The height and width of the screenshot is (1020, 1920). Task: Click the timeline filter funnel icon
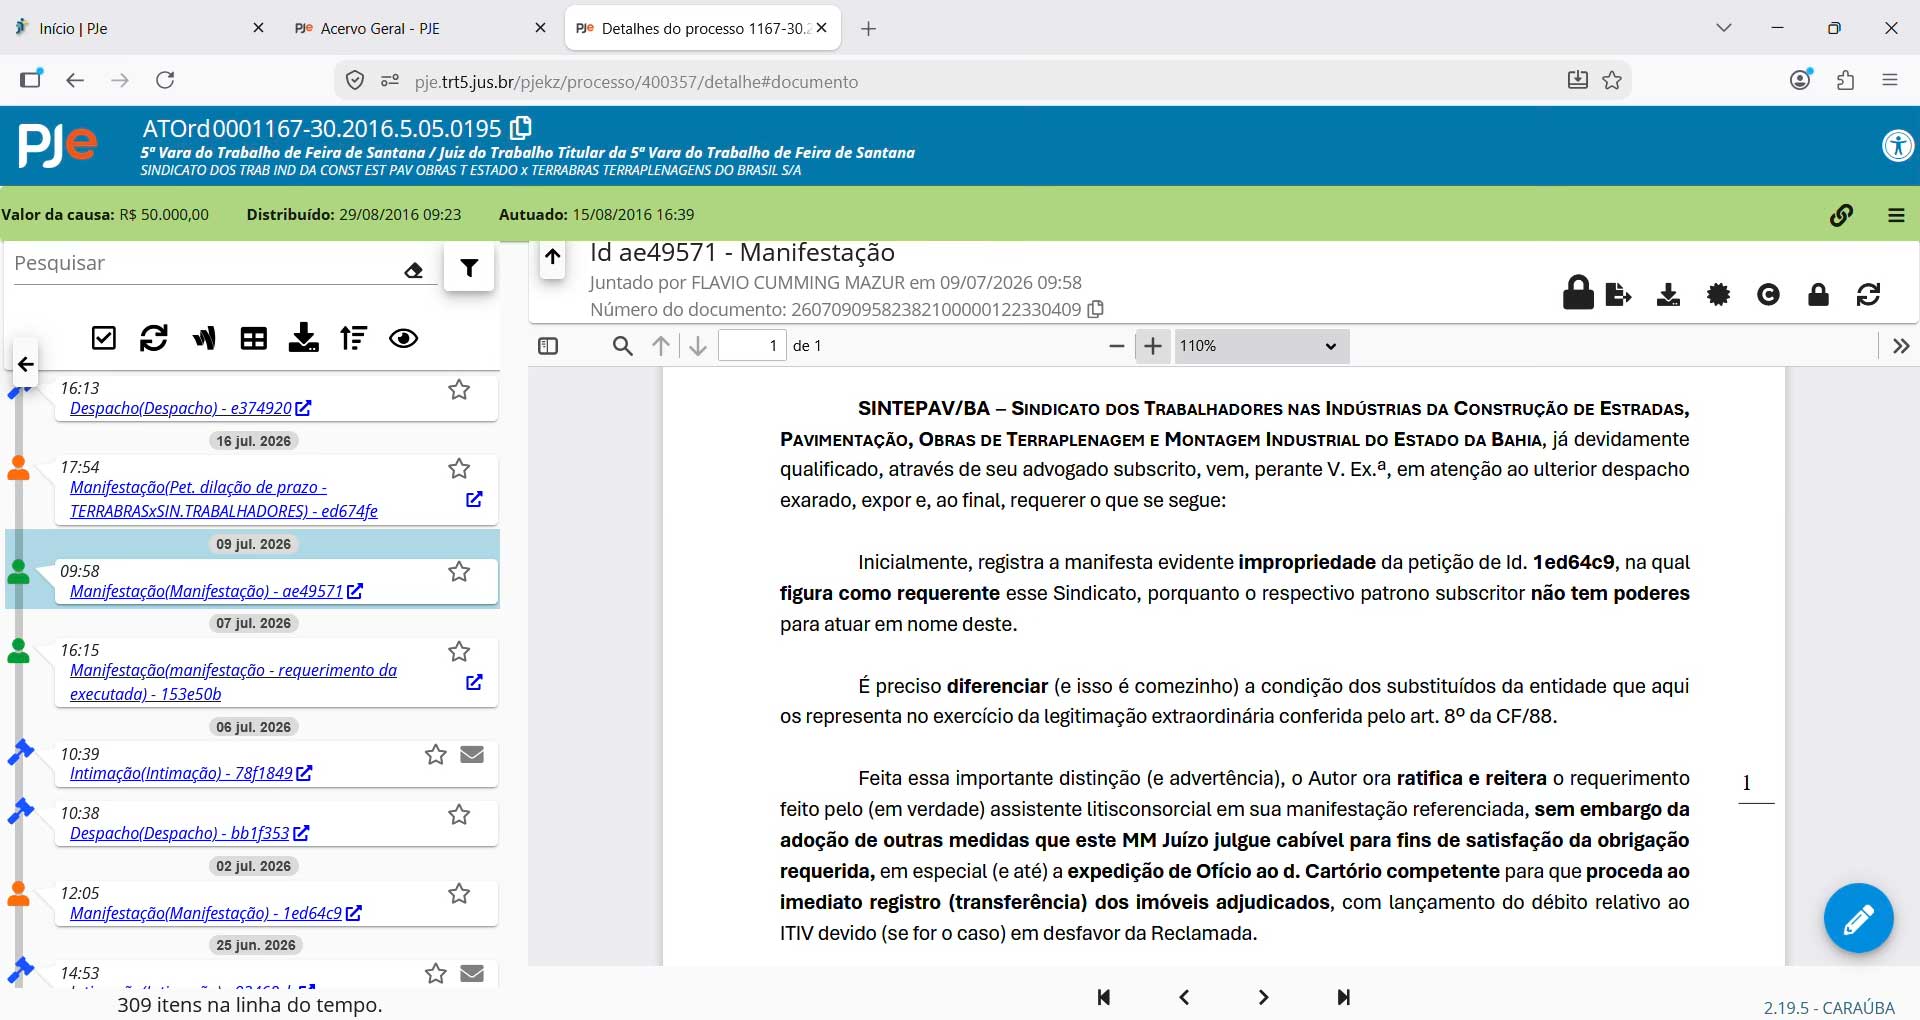(469, 267)
